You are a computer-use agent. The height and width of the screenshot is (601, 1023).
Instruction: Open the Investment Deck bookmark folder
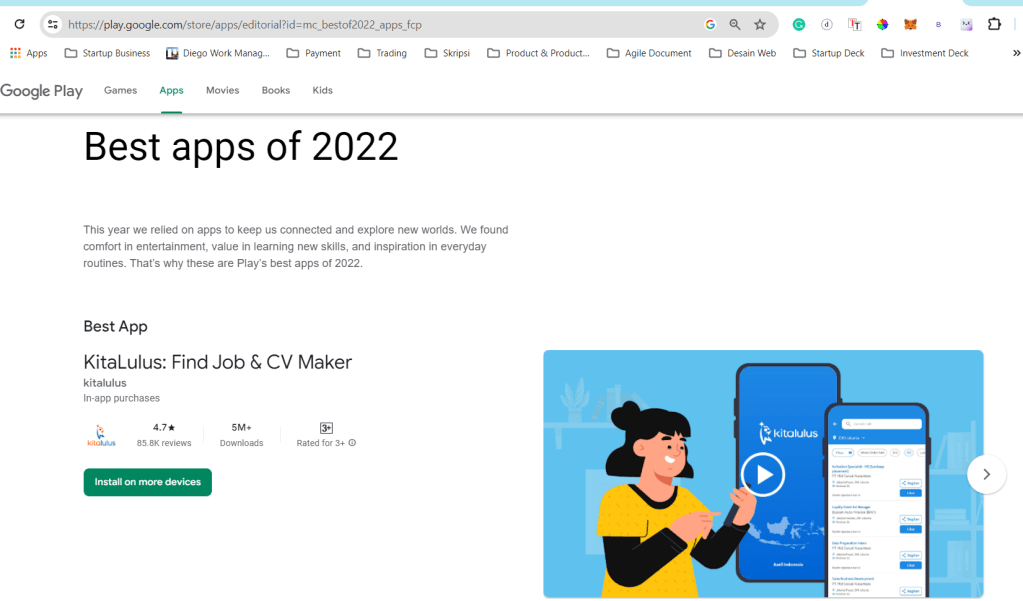point(924,53)
